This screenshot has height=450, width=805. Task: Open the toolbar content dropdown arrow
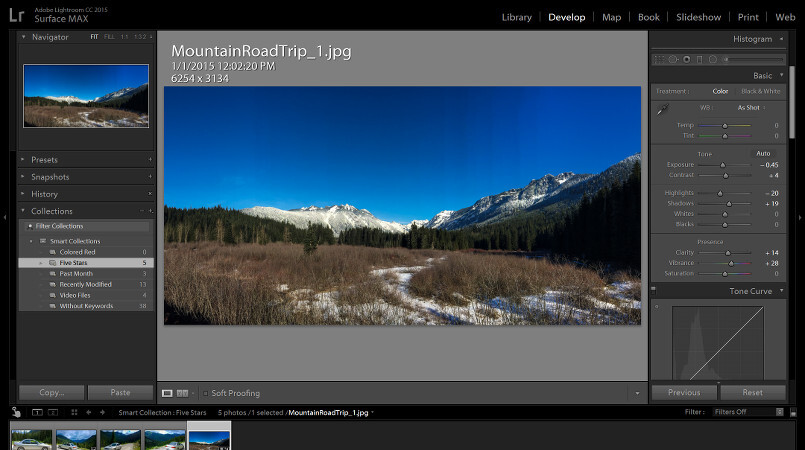(637, 394)
